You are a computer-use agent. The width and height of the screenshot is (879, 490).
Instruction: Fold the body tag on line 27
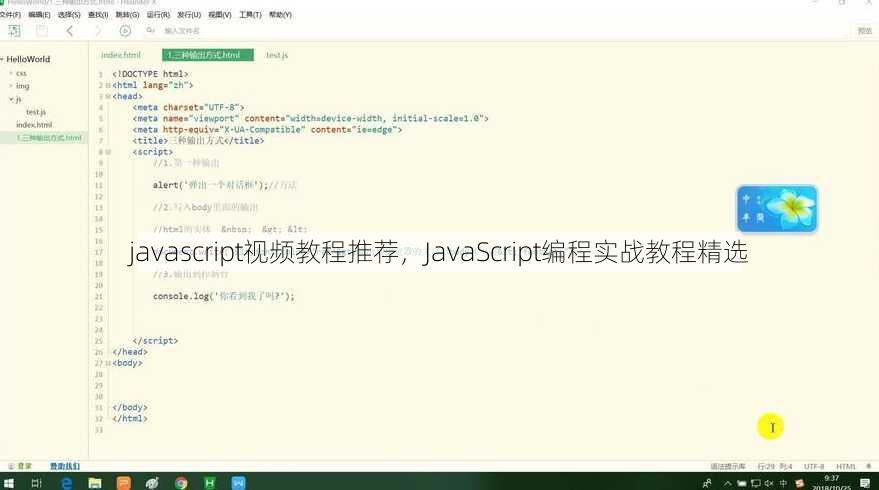[x=108, y=363]
